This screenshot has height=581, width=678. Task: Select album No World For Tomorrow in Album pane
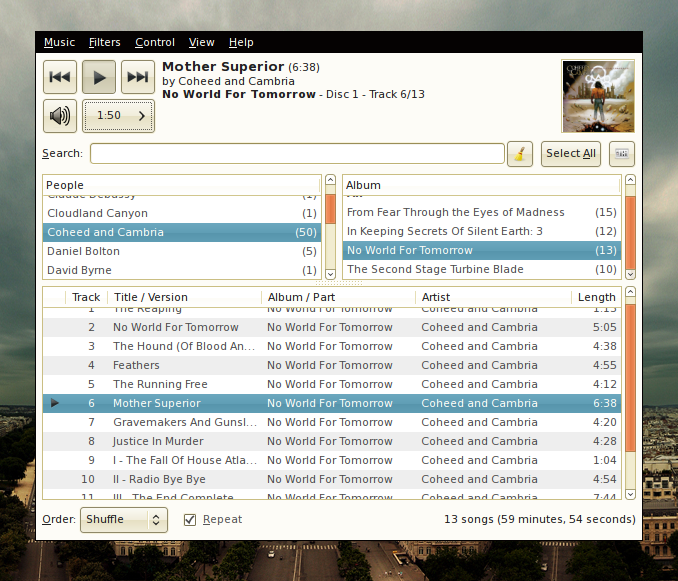point(482,250)
